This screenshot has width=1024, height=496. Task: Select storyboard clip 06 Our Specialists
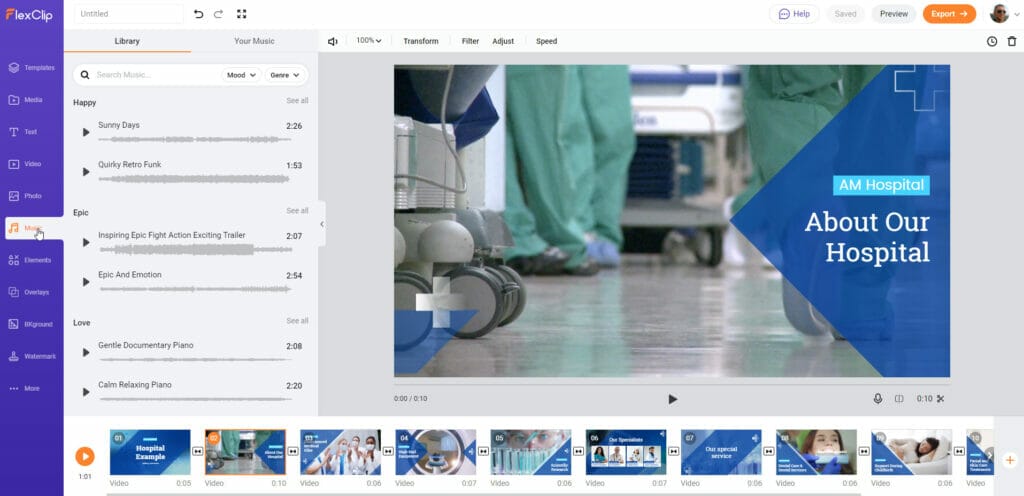pyautogui.click(x=626, y=452)
